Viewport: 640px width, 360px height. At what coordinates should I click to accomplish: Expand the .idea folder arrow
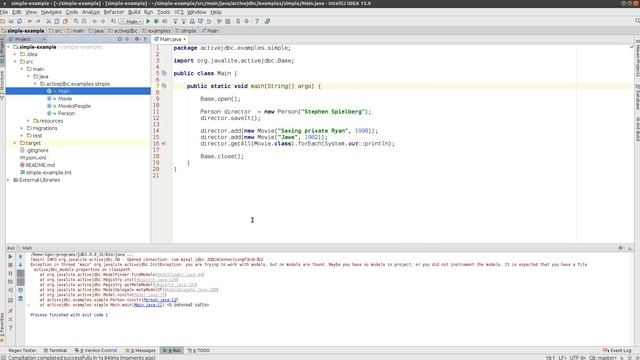(15, 54)
